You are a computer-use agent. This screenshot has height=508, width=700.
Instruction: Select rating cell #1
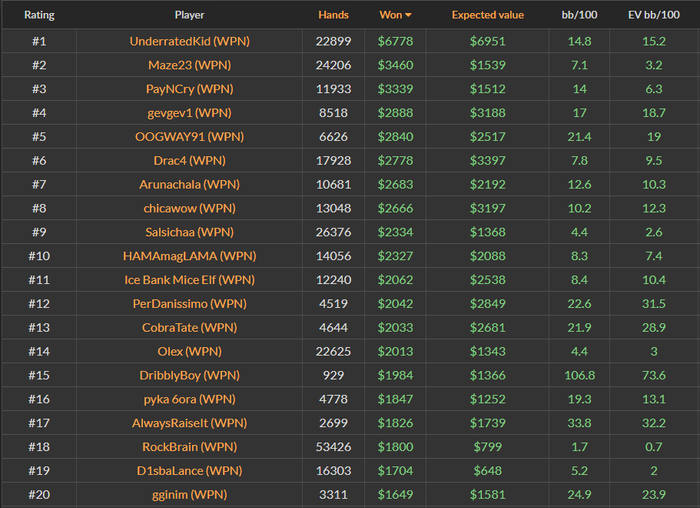click(x=39, y=41)
